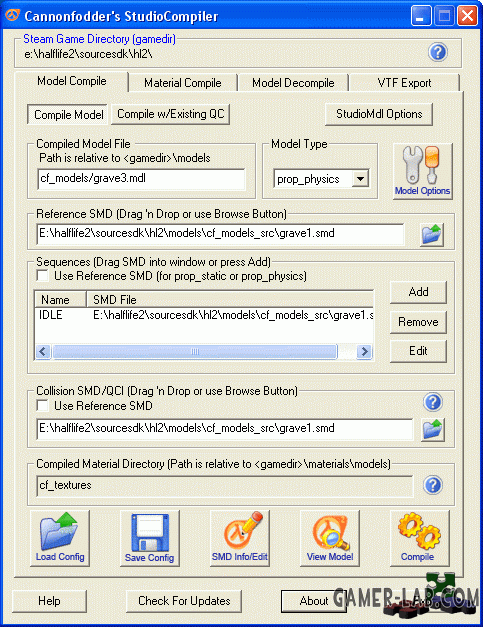The width and height of the screenshot is (483, 627).
Task: Click the Reference SMD path field
Action: pyautogui.click(x=220, y=234)
